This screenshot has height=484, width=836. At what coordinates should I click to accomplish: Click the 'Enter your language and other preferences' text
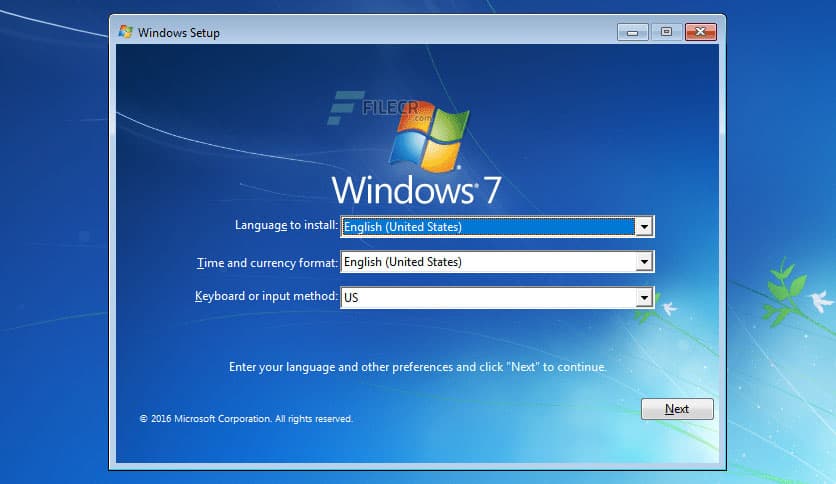417,367
